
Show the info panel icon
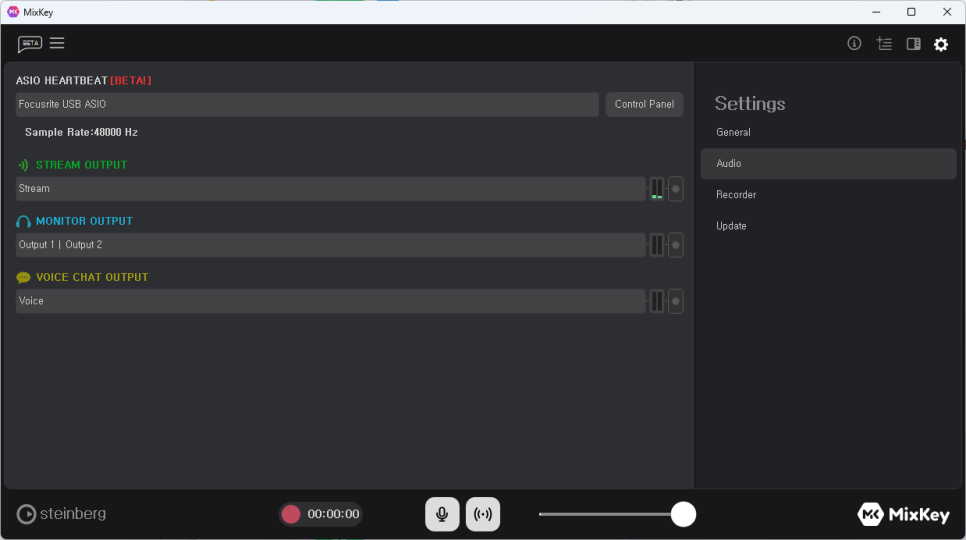[x=854, y=43]
